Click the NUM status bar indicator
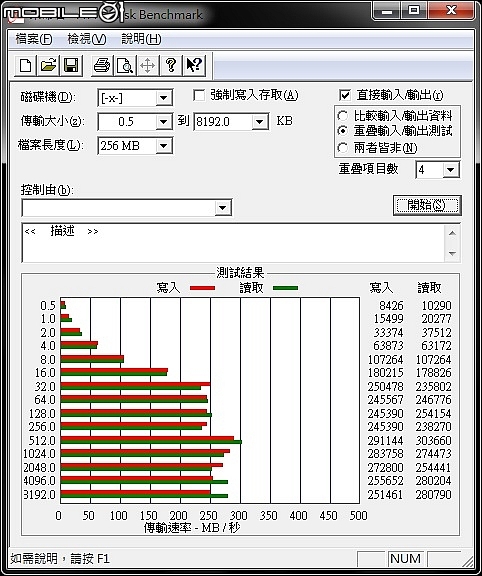Screen dimensions: 482x576 [406, 559]
